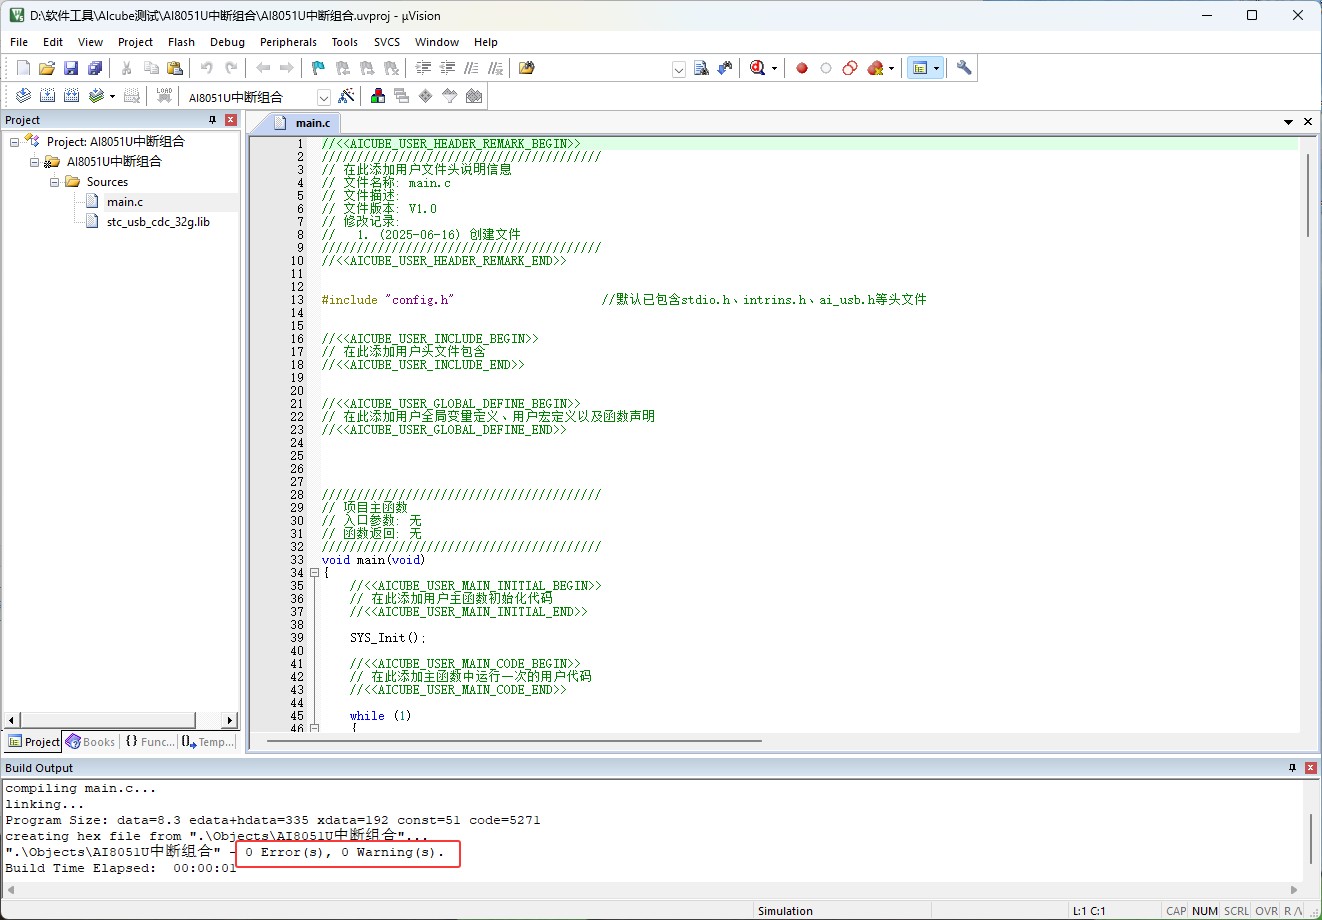Click the Cut scissors icon
Viewport: 1322px width, 920px height.
(127, 68)
